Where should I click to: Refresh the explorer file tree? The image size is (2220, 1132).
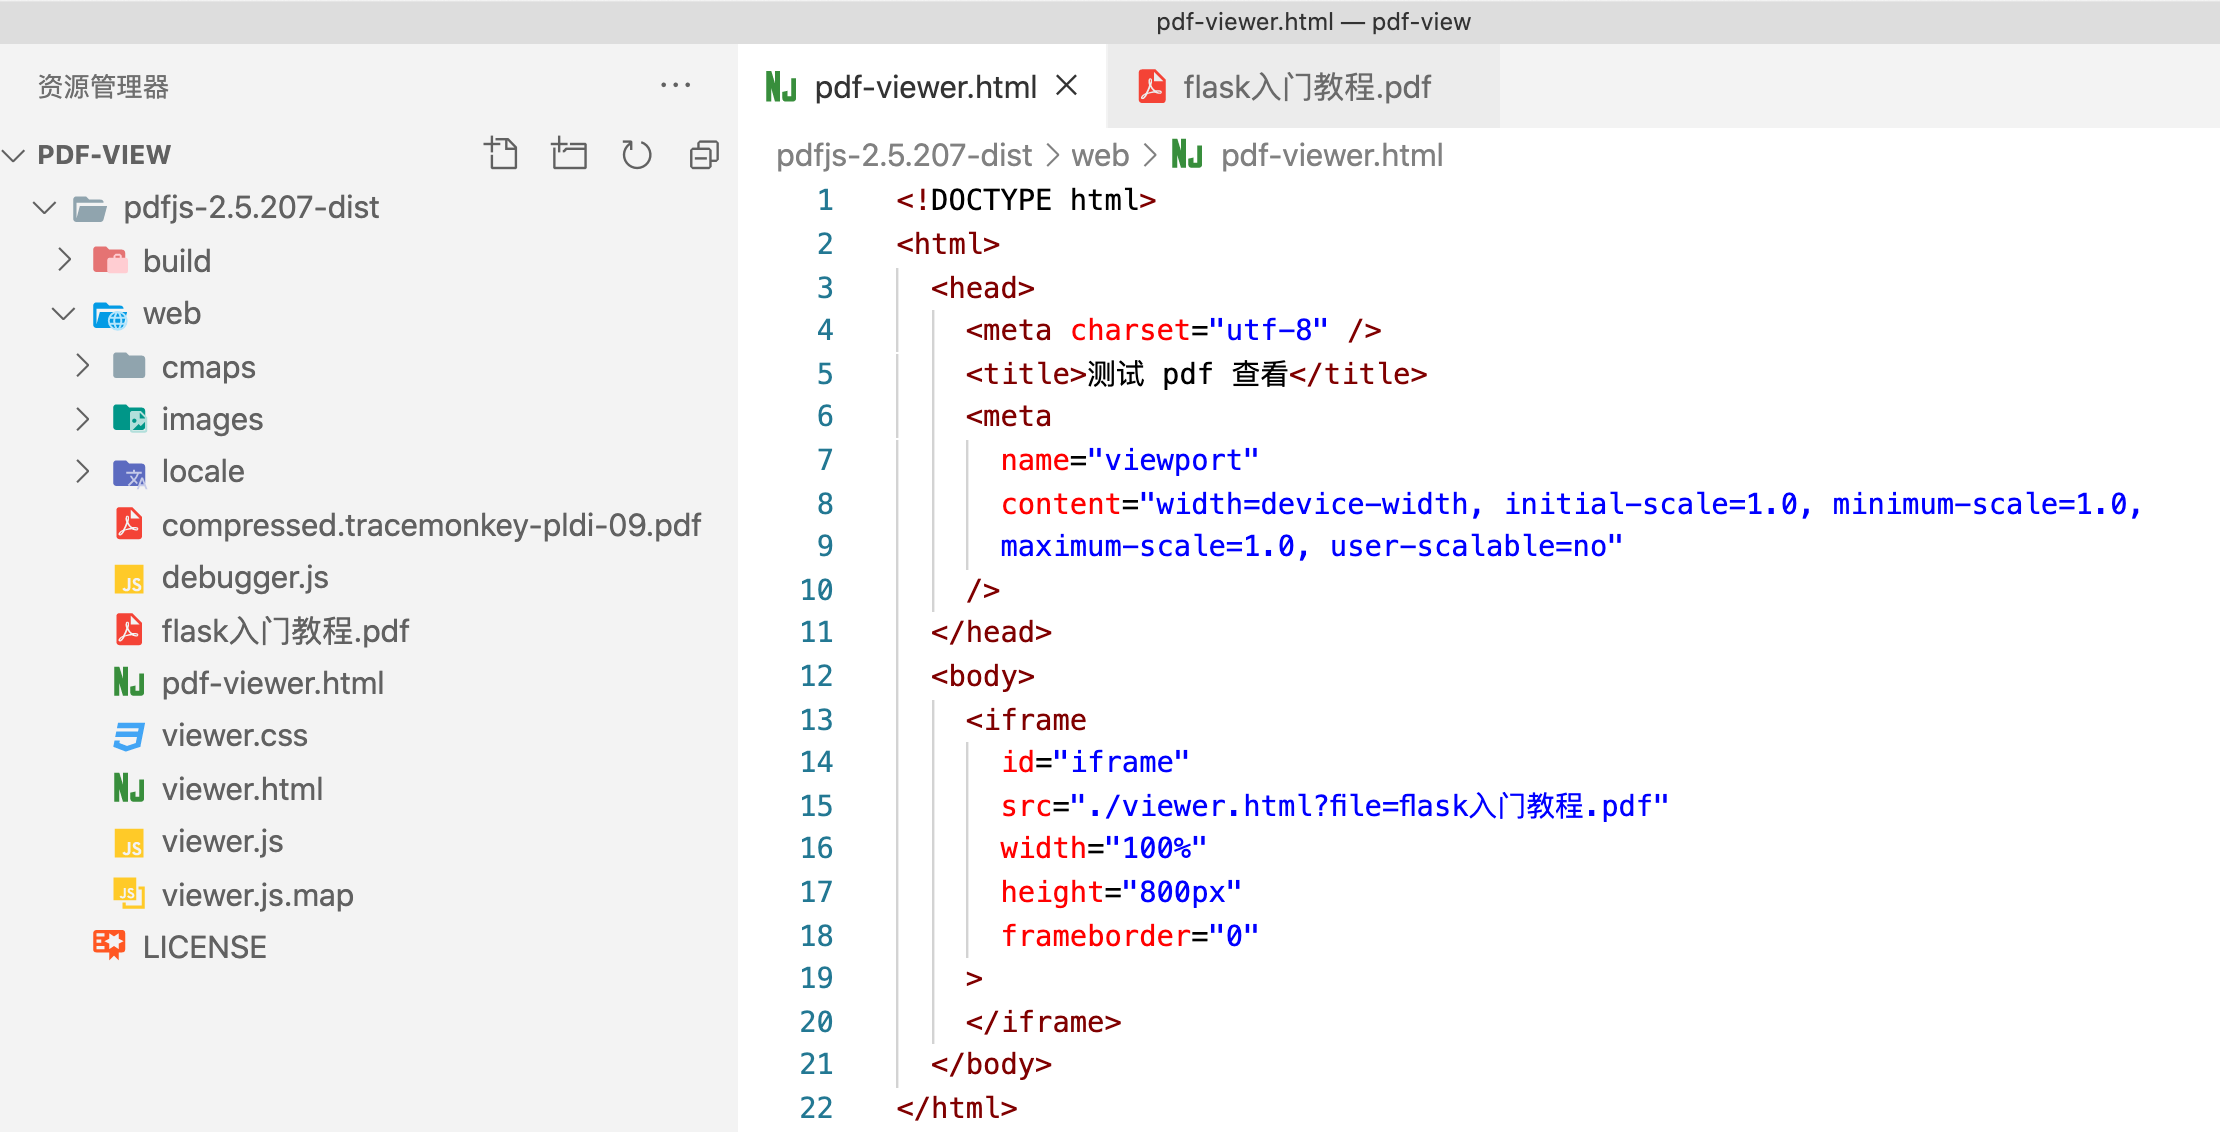[636, 154]
